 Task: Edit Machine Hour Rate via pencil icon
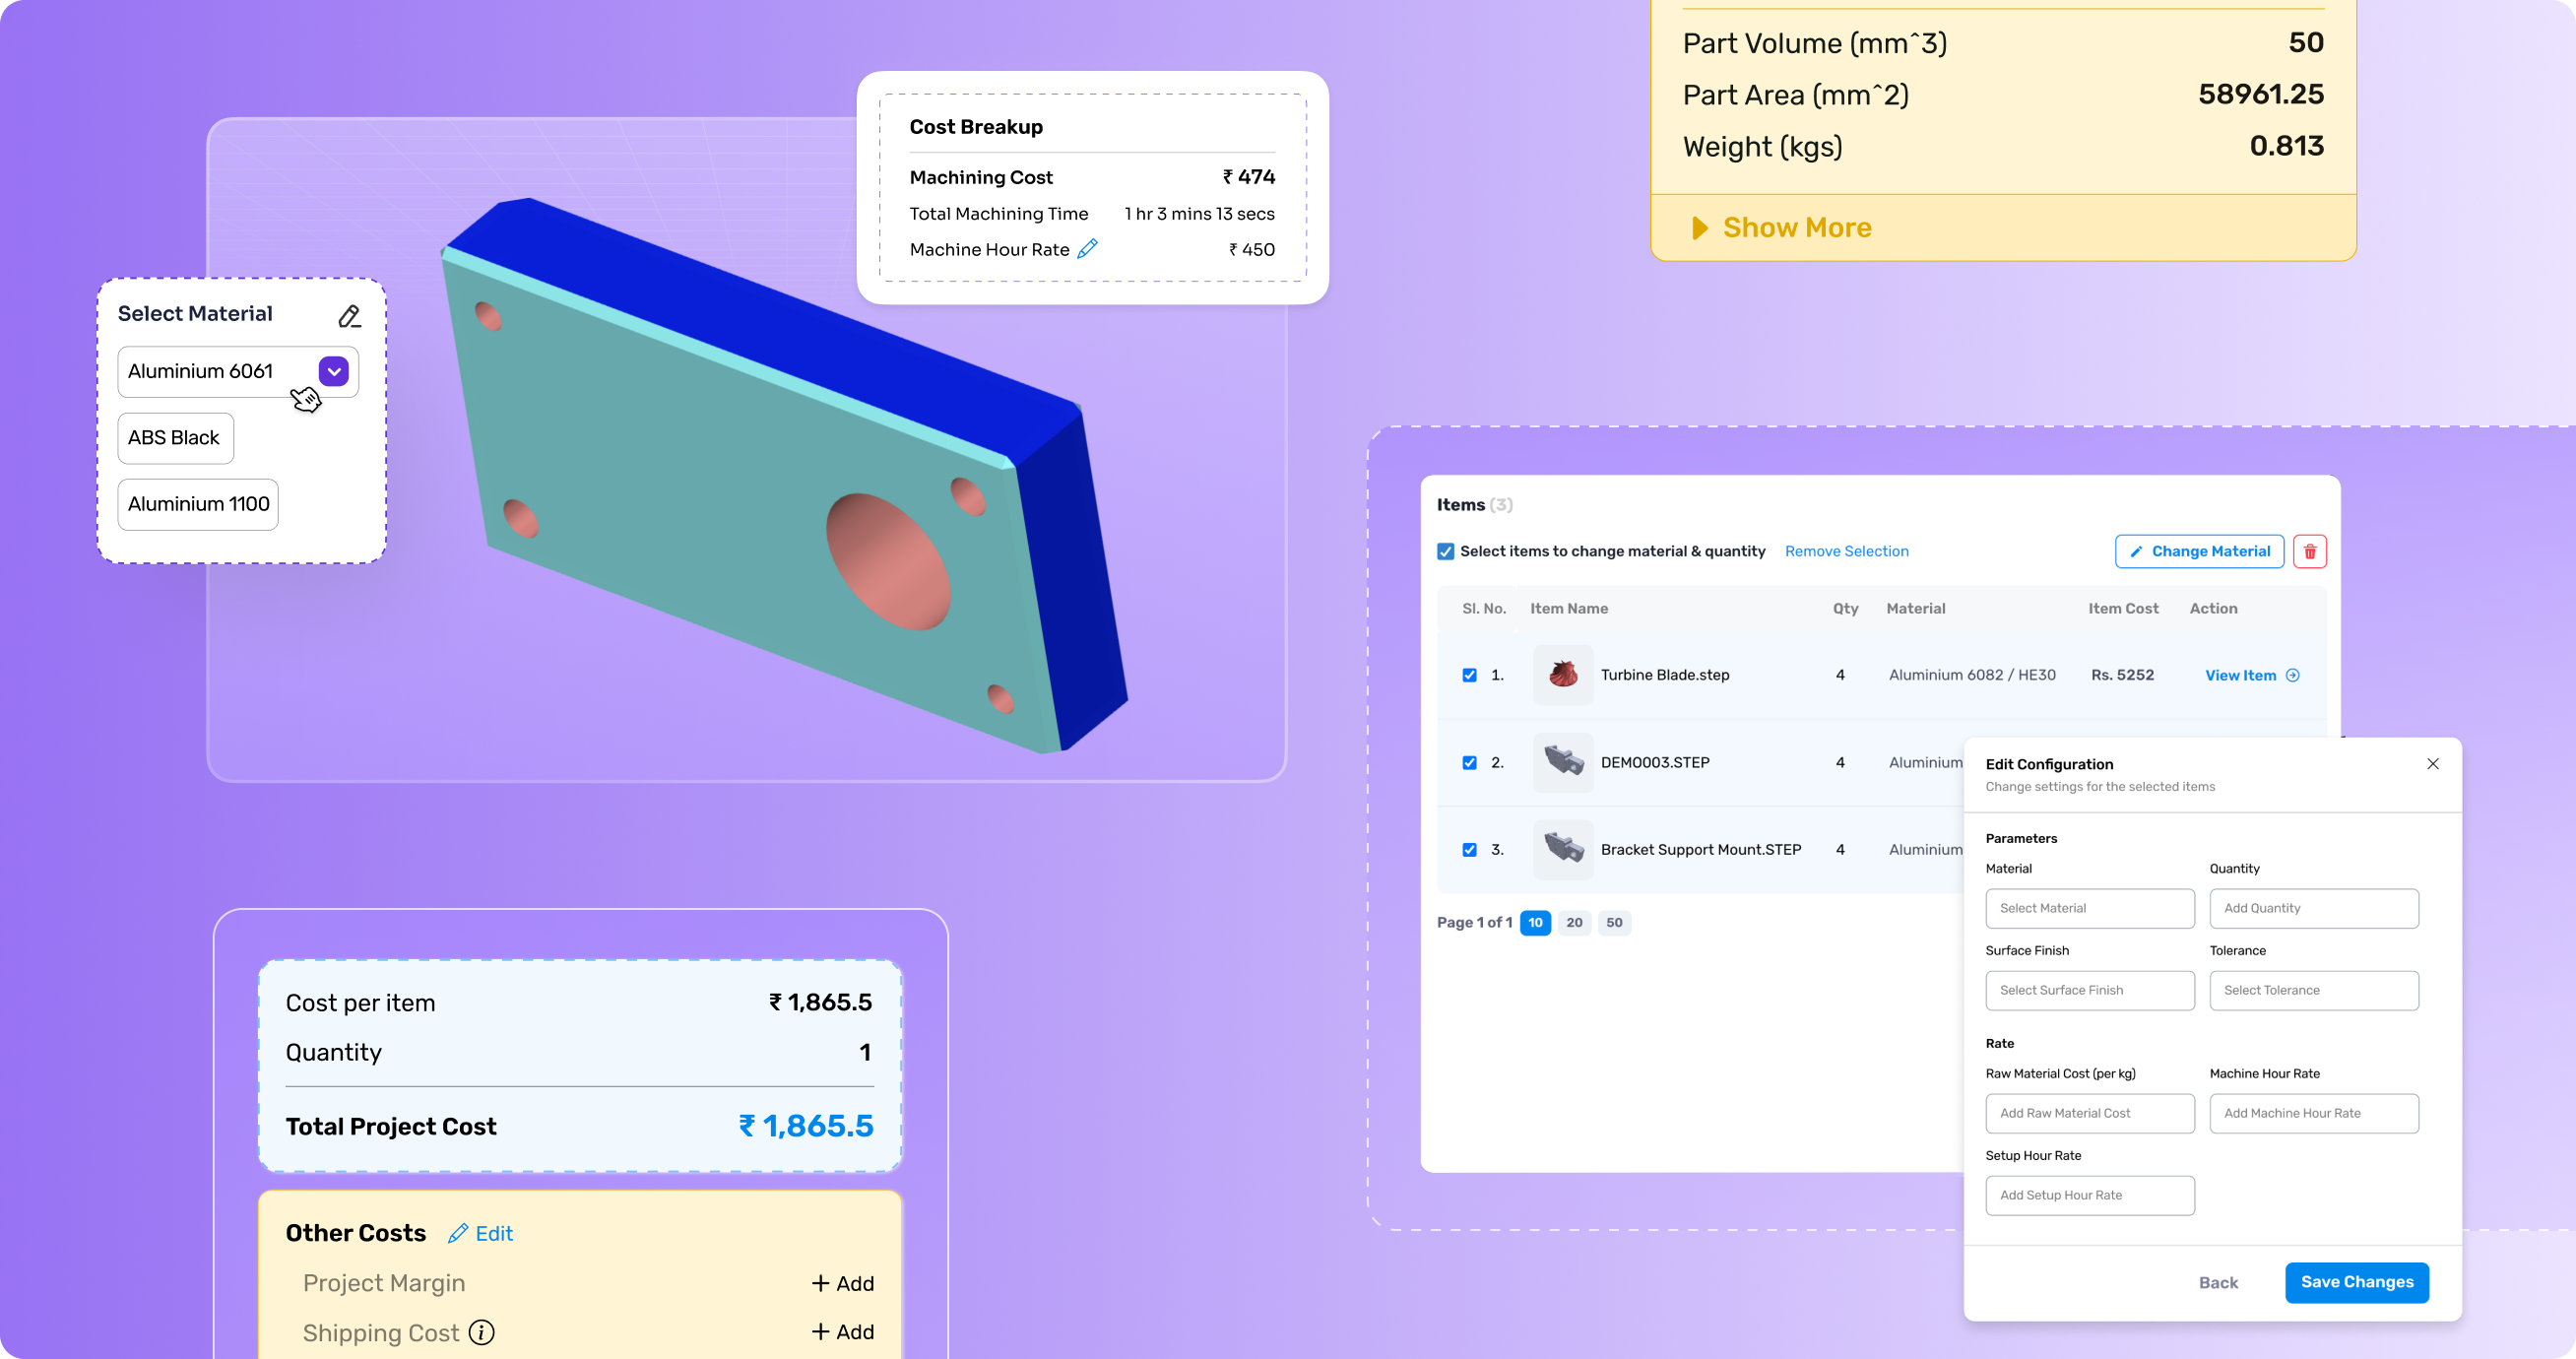[x=1087, y=249]
